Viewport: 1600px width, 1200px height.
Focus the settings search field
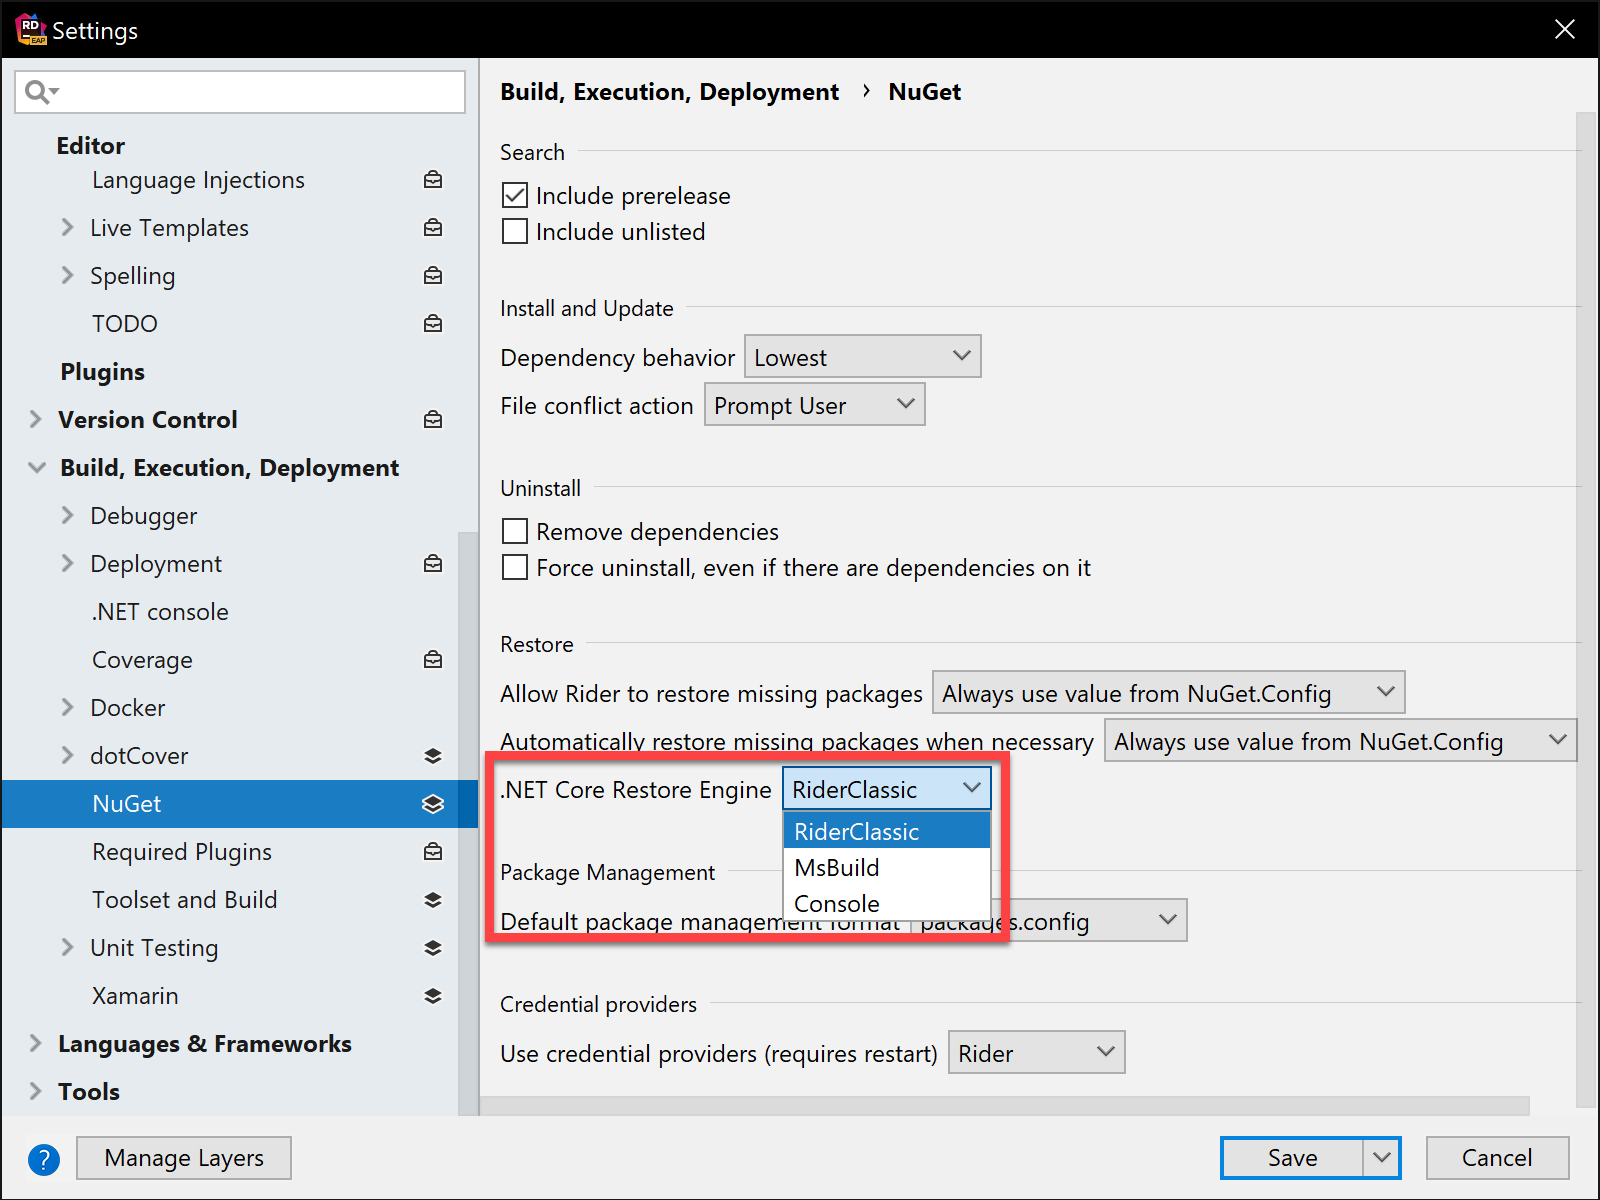click(x=240, y=92)
